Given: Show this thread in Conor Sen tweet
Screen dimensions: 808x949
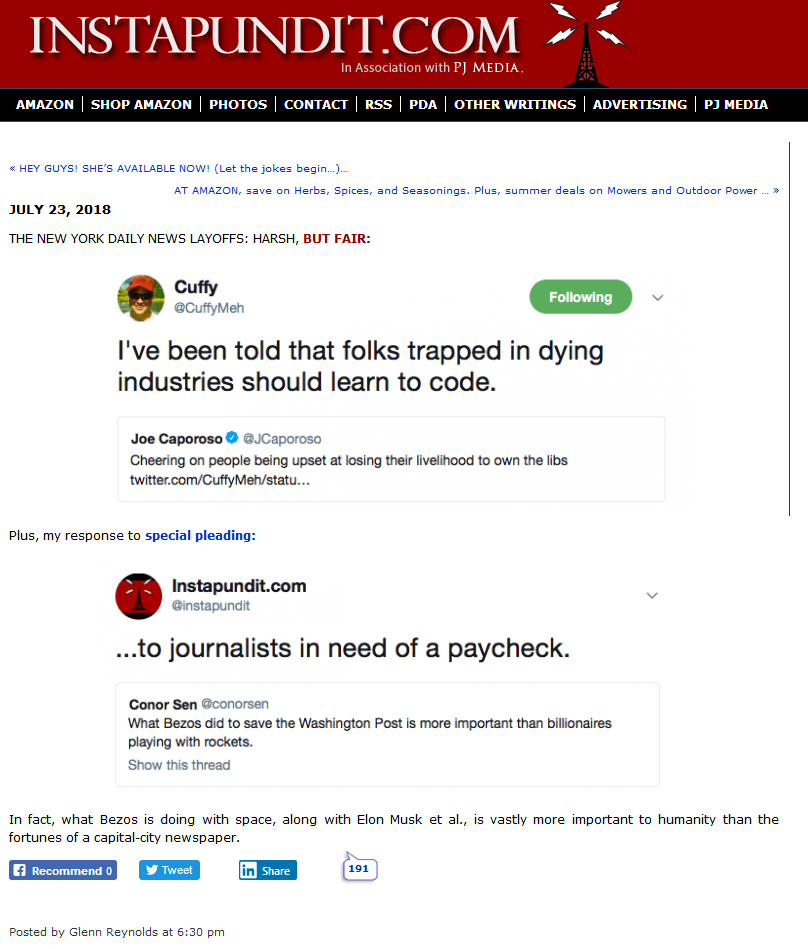Looking at the screenshot, I should coord(179,765).
